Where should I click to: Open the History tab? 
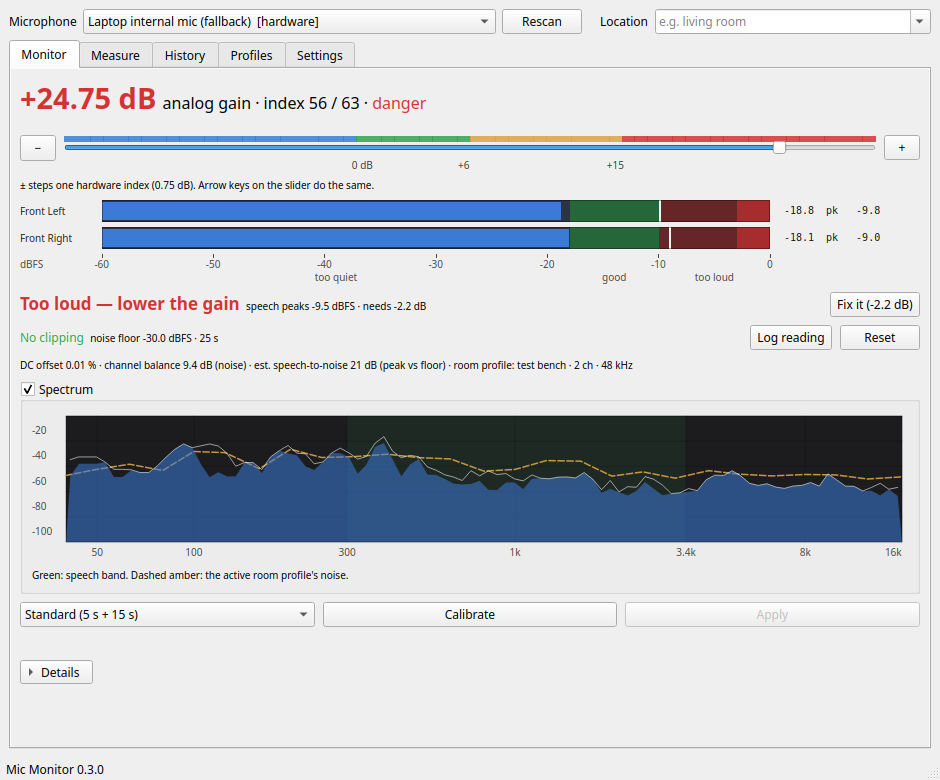point(185,55)
